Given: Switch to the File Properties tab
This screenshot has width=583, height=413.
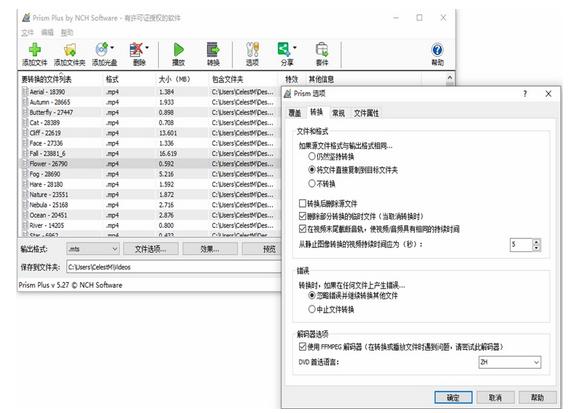Looking at the screenshot, I should pyautogui.click(x=366, y=113).
